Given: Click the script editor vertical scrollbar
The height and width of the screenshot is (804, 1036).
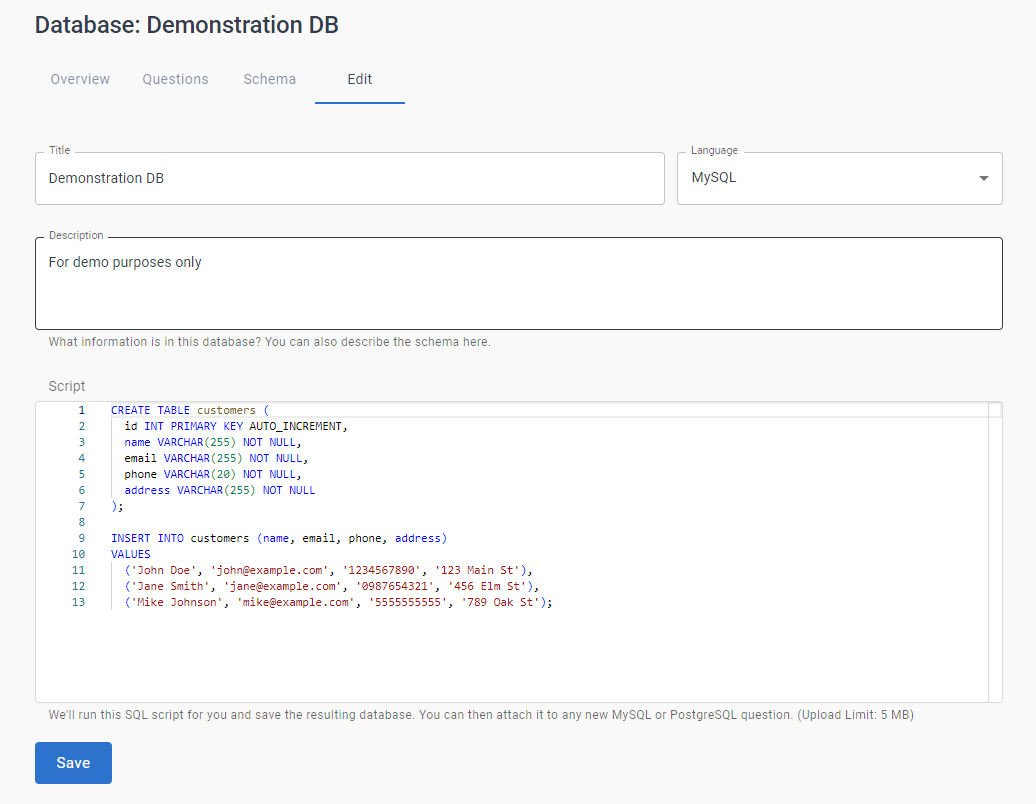Looking at the screenshot, I should pyautogui.click(x=994, y=550).
